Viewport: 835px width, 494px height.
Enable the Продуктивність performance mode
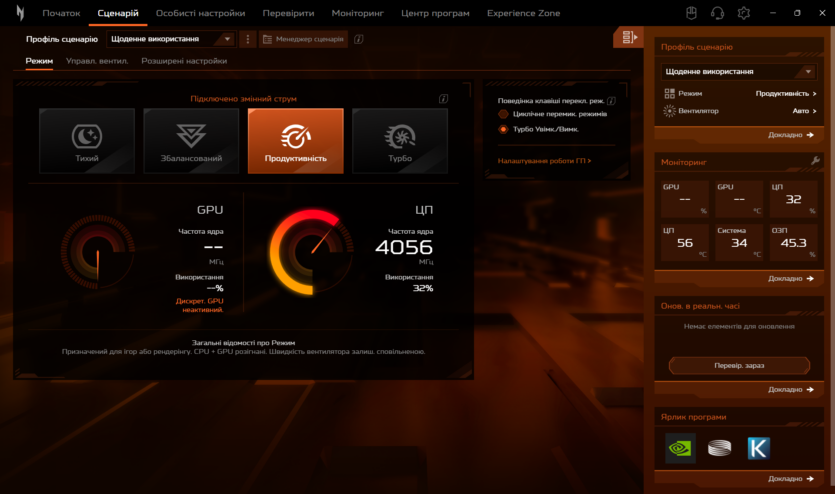[x=295, y=141]
